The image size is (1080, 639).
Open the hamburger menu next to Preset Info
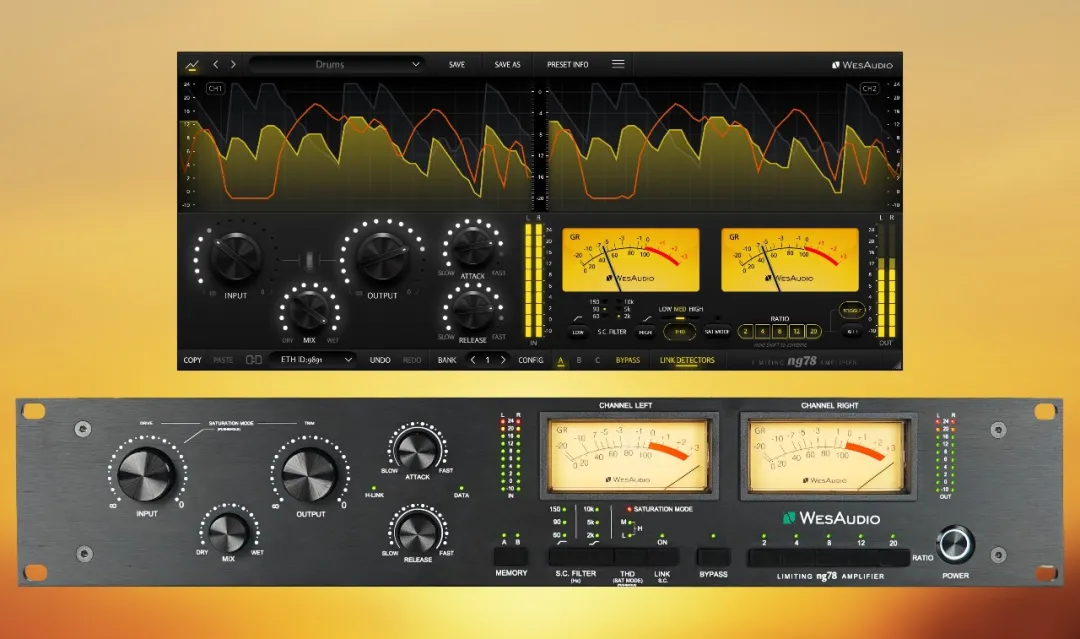coord(618,63)
